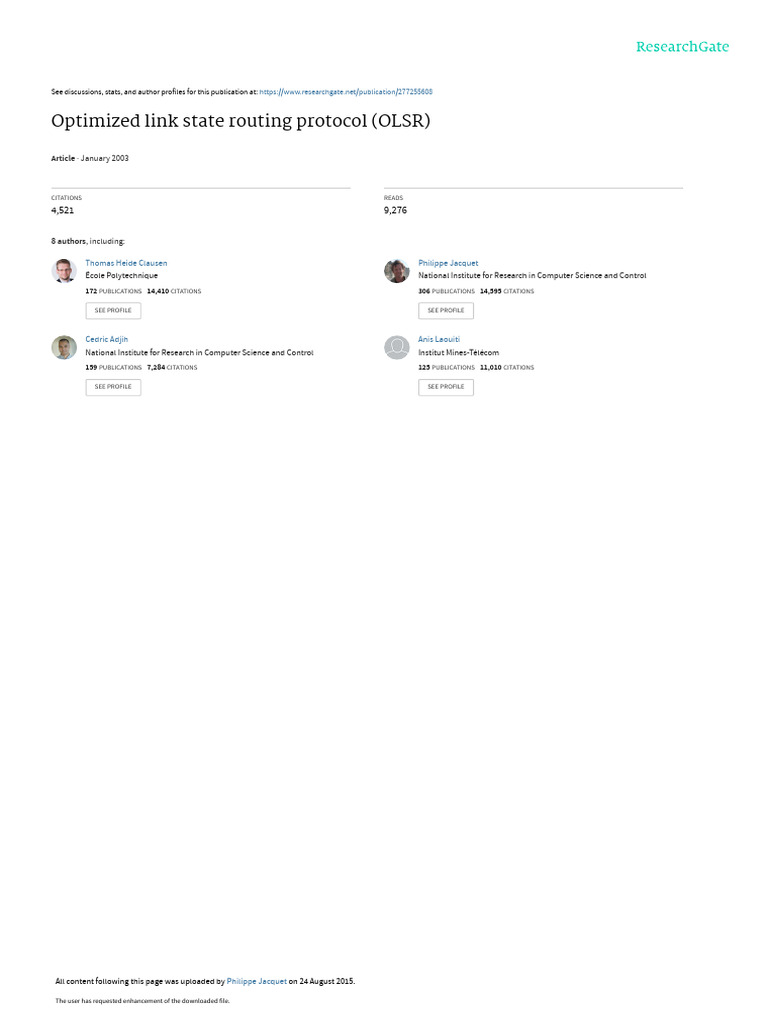Screen dimensions: 768x1024
Task: Click See Profile button under Philippe Jacquet
Action: (x=446, y=311)
